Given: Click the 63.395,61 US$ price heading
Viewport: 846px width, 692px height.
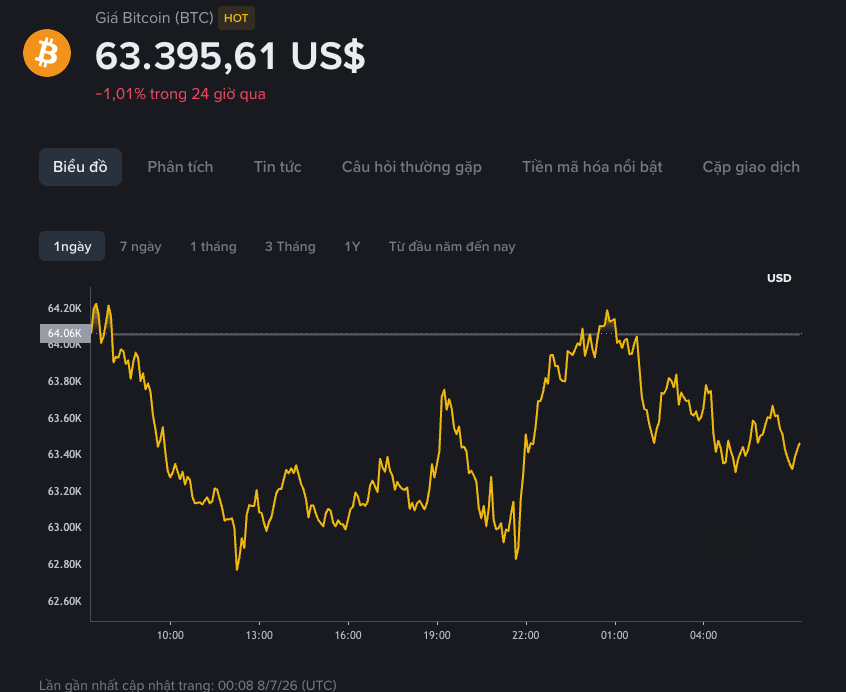Looking at the screenshot, I should [230, 56].
